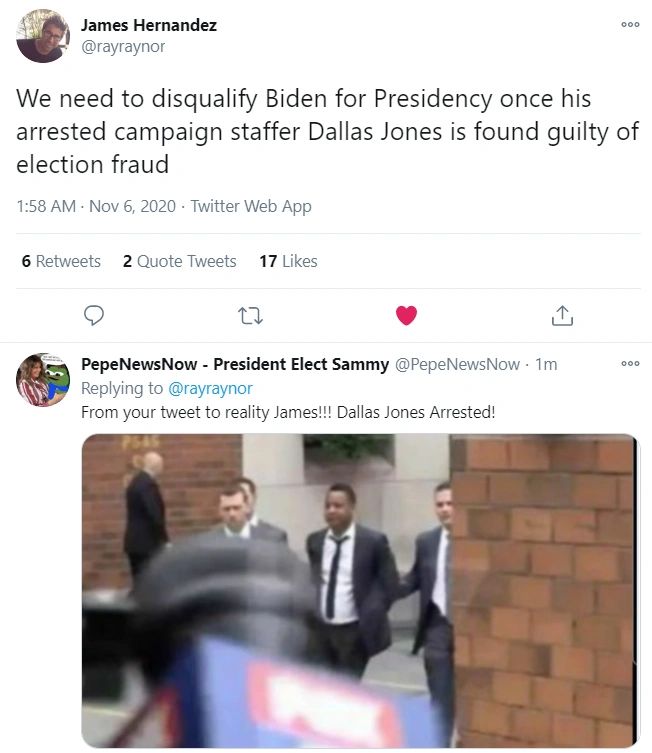The width and height of the screenshot is (652, 753).
Task: Click the Twitter Web App source link
Action: (x=251, y=206)
